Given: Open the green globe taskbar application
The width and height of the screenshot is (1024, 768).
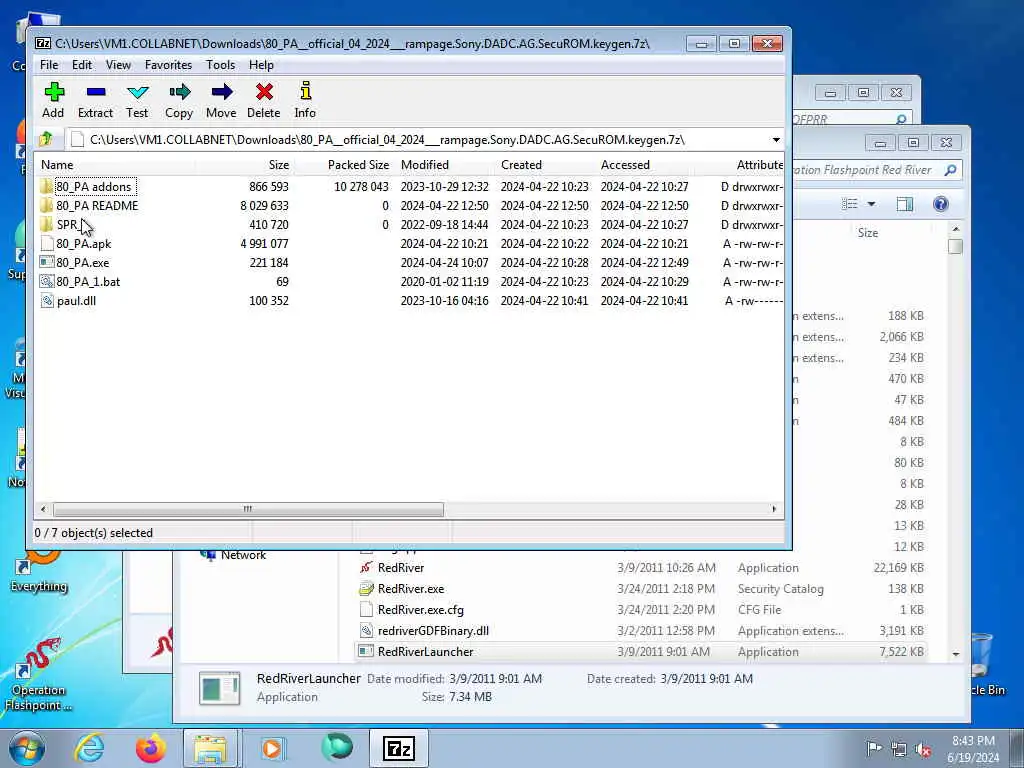Looking at the screenshot, I should click(337, 748).
